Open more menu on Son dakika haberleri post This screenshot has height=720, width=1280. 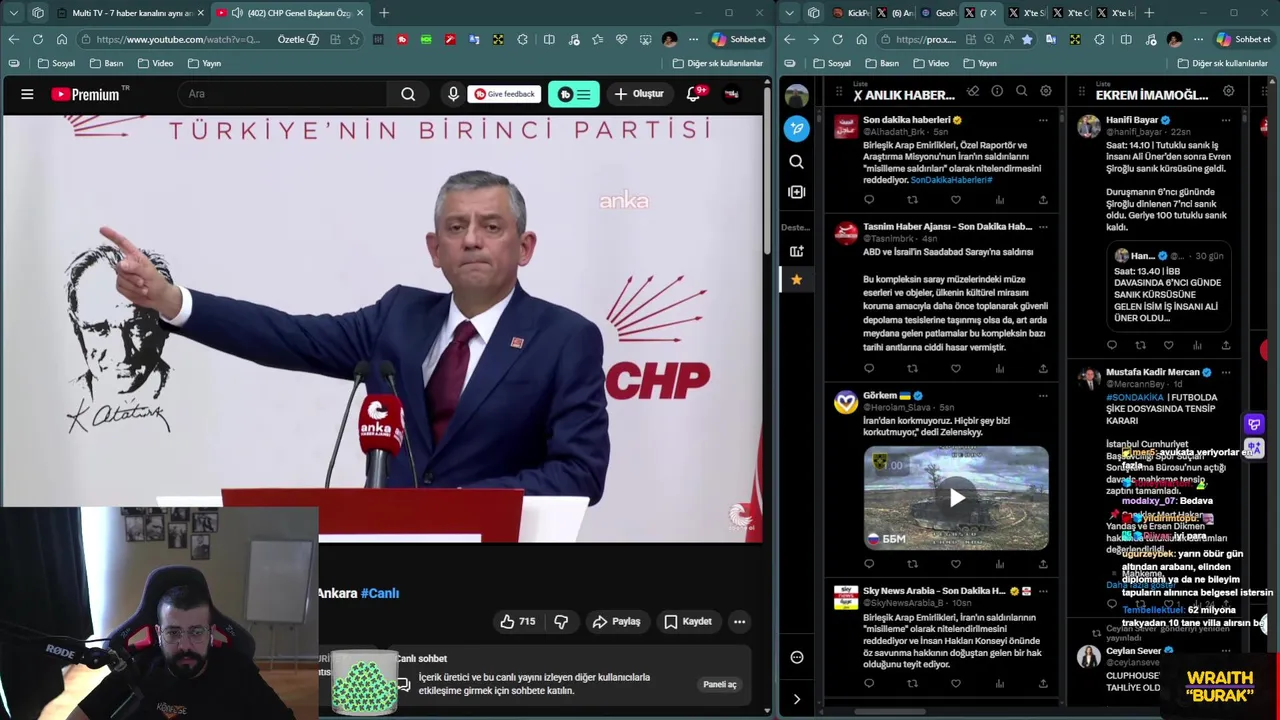tap(1043, 120)
